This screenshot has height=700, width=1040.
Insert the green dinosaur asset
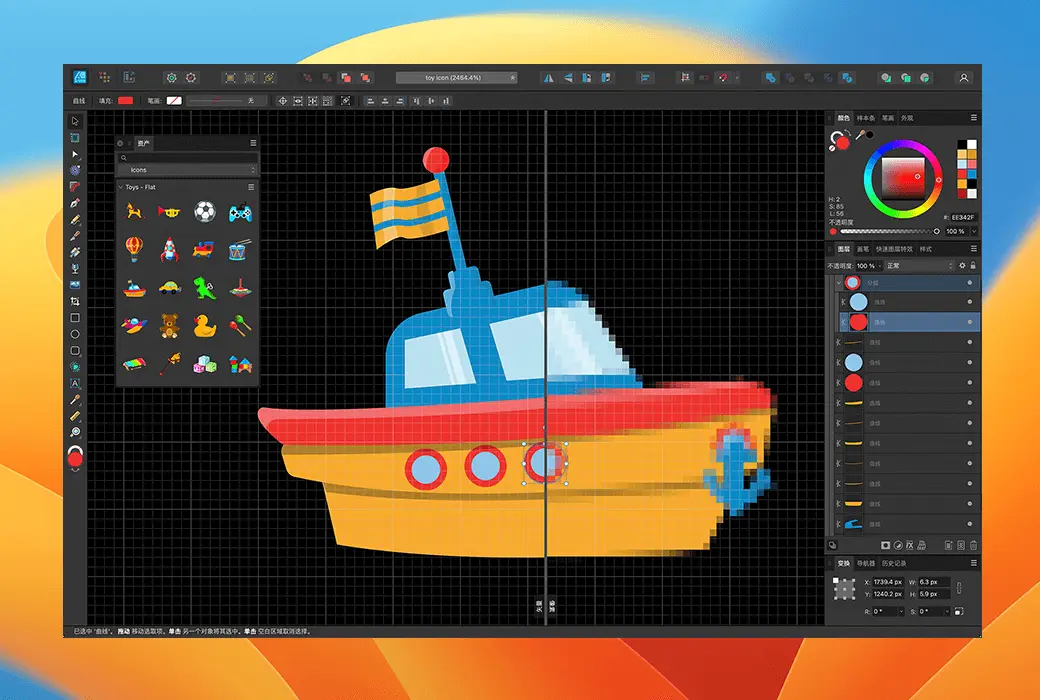[x=205, y=288]
